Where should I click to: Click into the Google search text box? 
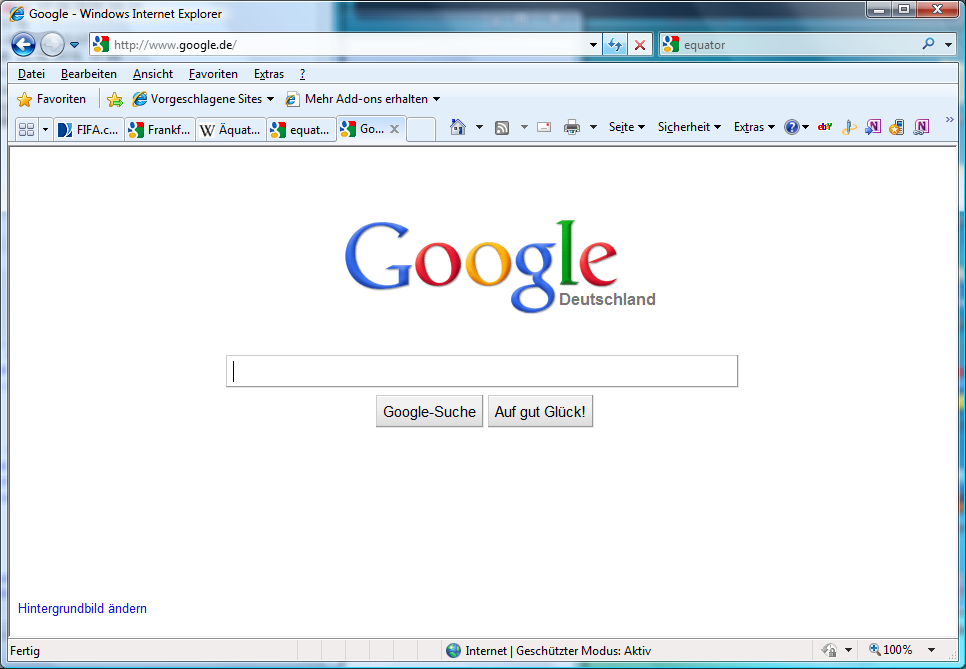tap(482, 371)
